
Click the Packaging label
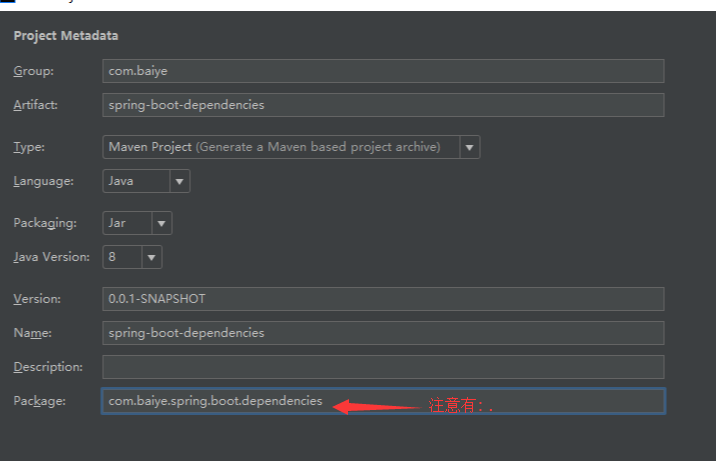click(45, 223)
